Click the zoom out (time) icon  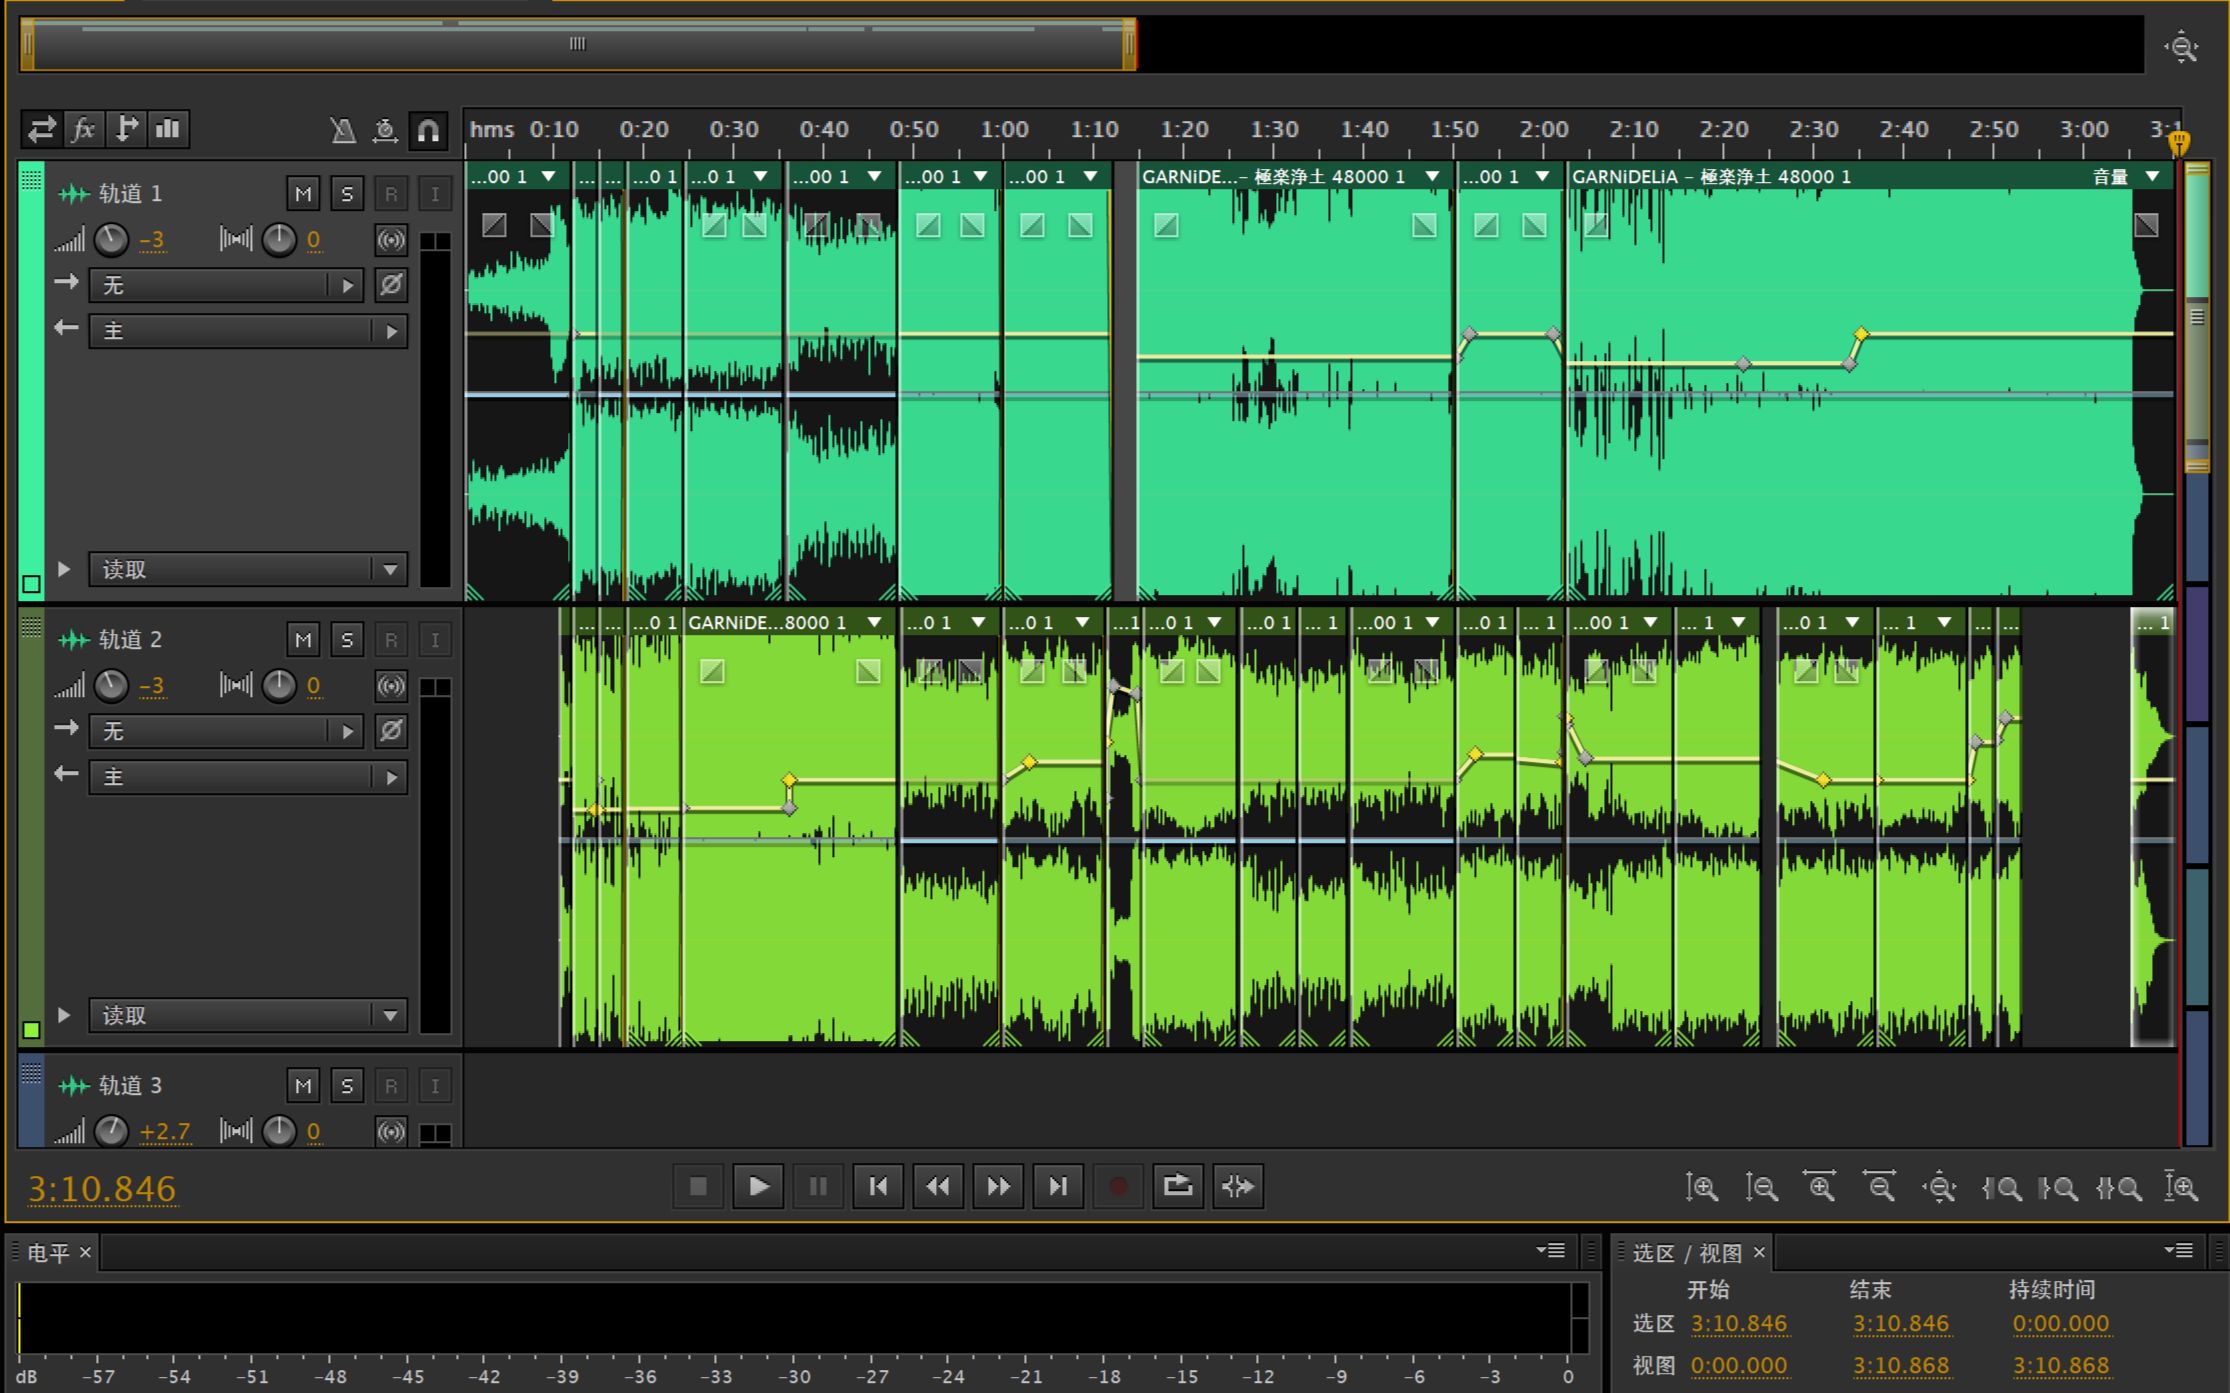point(1880,1188)
